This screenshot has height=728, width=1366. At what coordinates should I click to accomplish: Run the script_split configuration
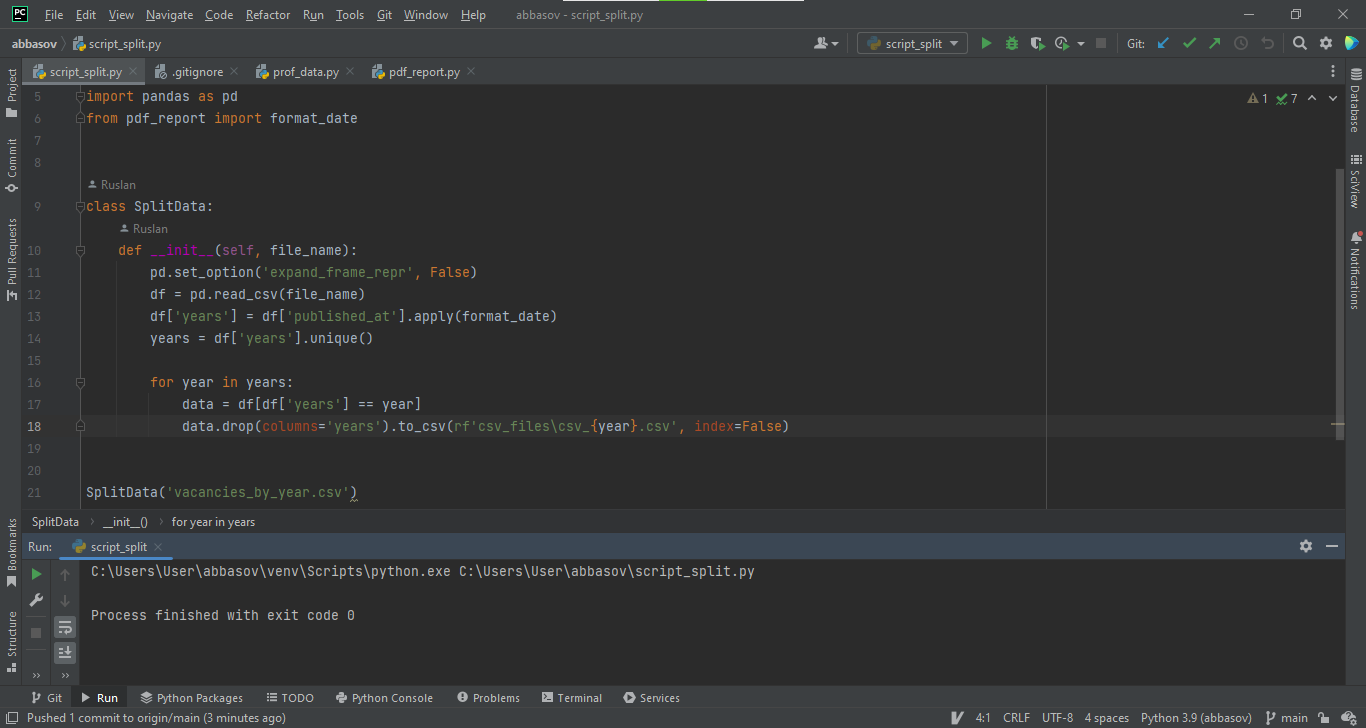tap(986, 43)
